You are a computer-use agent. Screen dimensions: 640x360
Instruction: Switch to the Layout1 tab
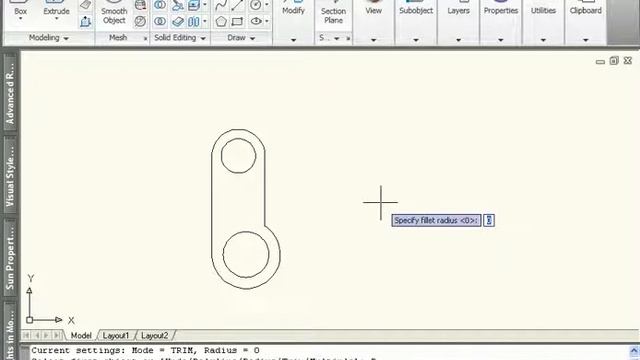116,336
